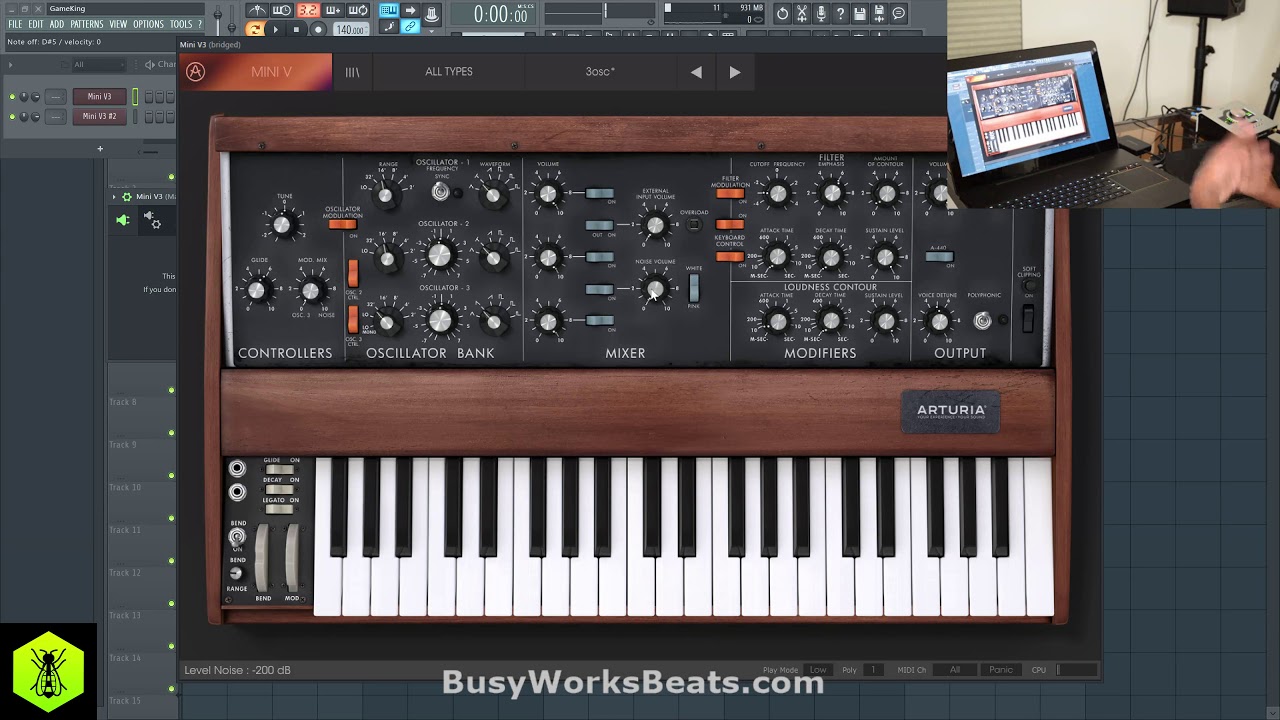Image resolution: width=1280 pixels, height=720 pixels.
Task: Open ADD menu in FL Studio
Action: pos(57,24)
